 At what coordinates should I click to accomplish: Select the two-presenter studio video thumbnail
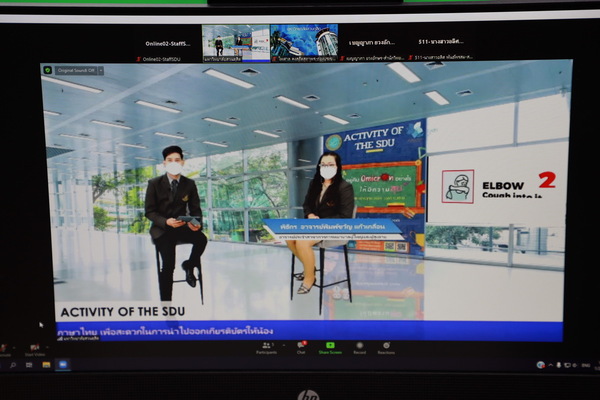pos(235,43)
